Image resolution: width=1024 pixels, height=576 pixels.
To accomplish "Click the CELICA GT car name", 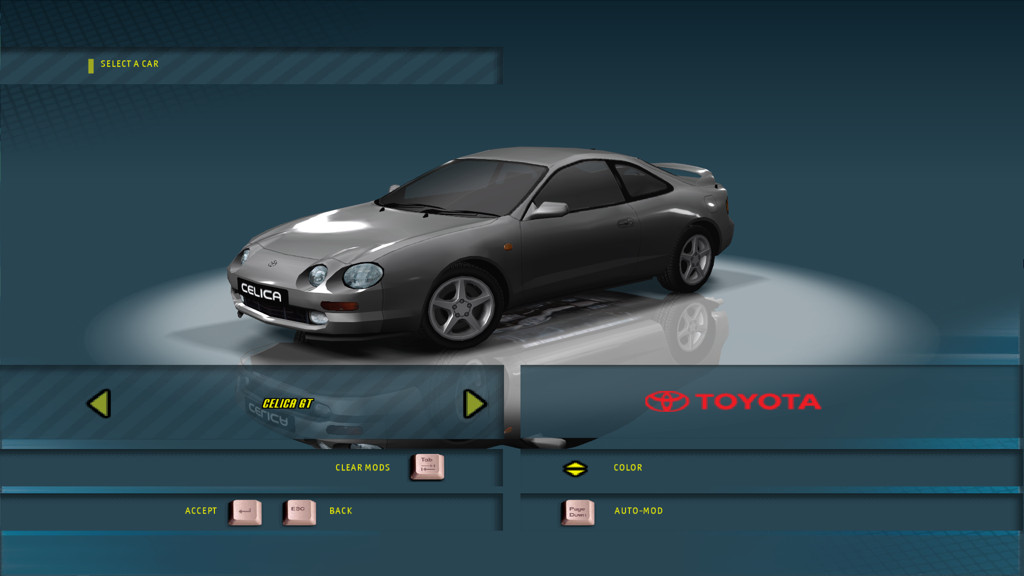I will pyautogui.click(x=288, y=404).
